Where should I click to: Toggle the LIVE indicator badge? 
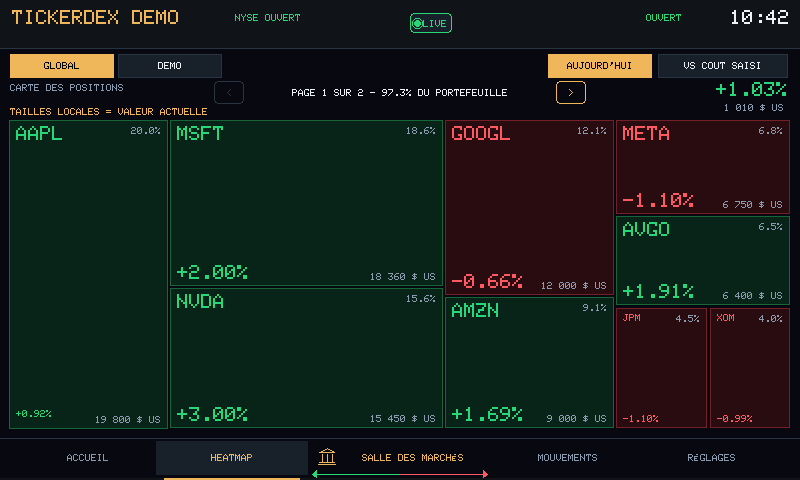431,23
